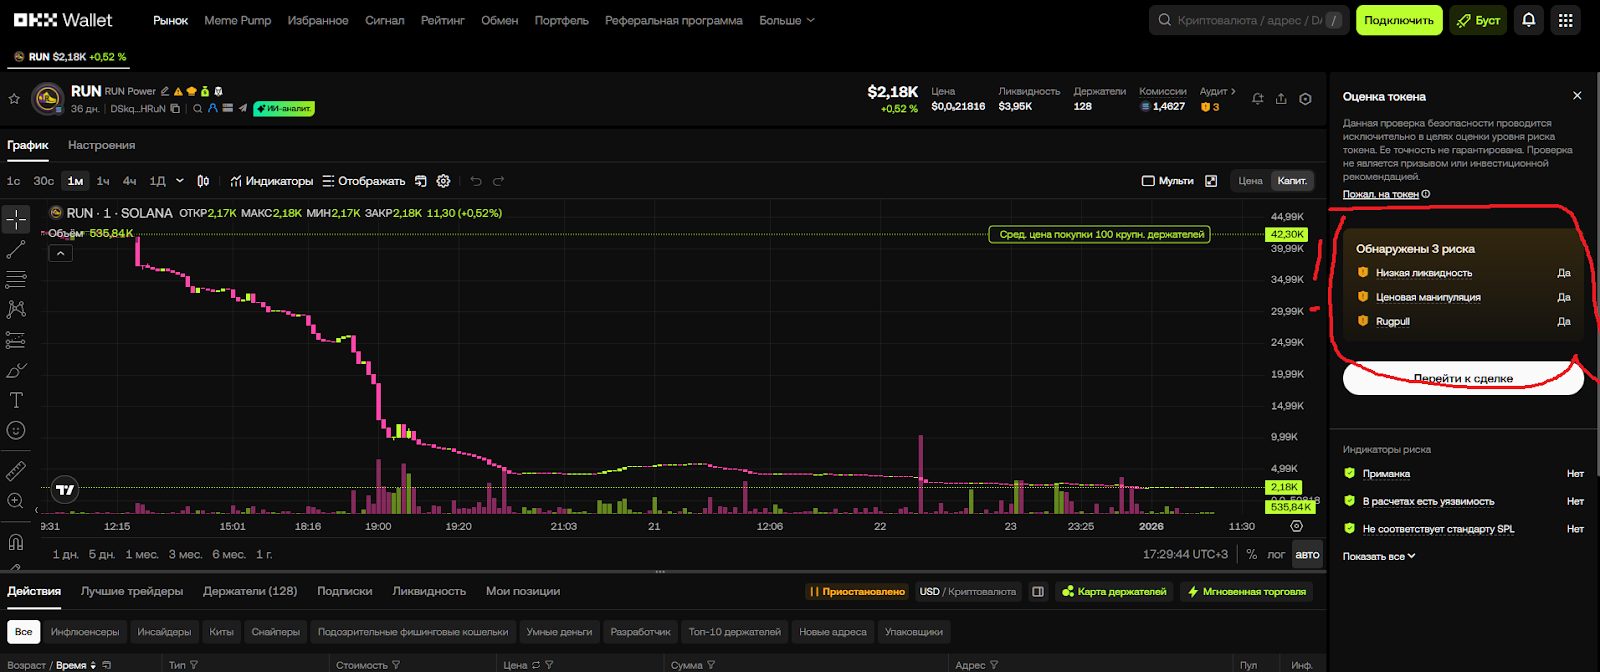Expand Показать все risk indicators
Viewport: 1600px width, 672px height.
click(1379, 556)
